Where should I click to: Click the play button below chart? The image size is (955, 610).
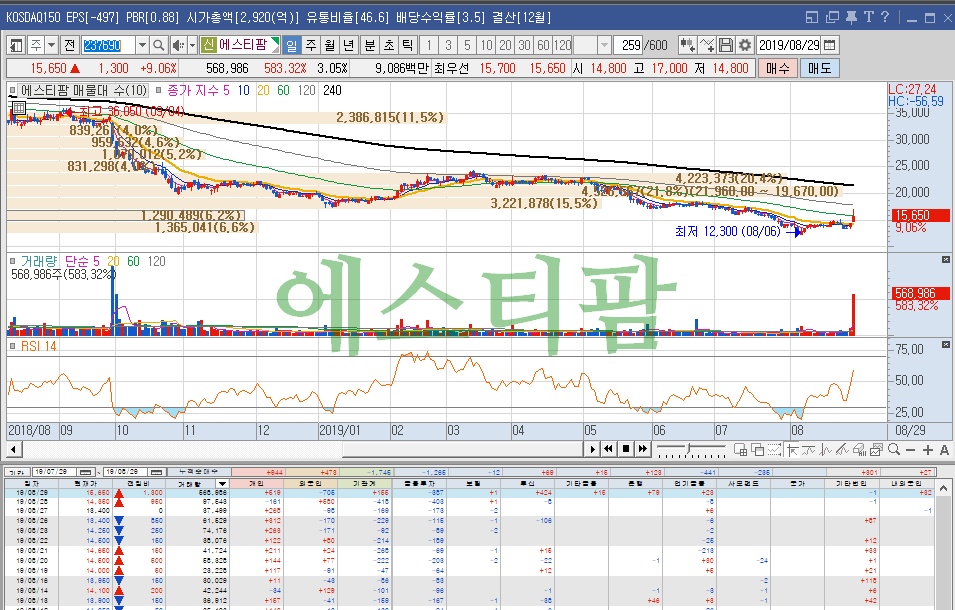pyautogui.click(x=592, y=449)
